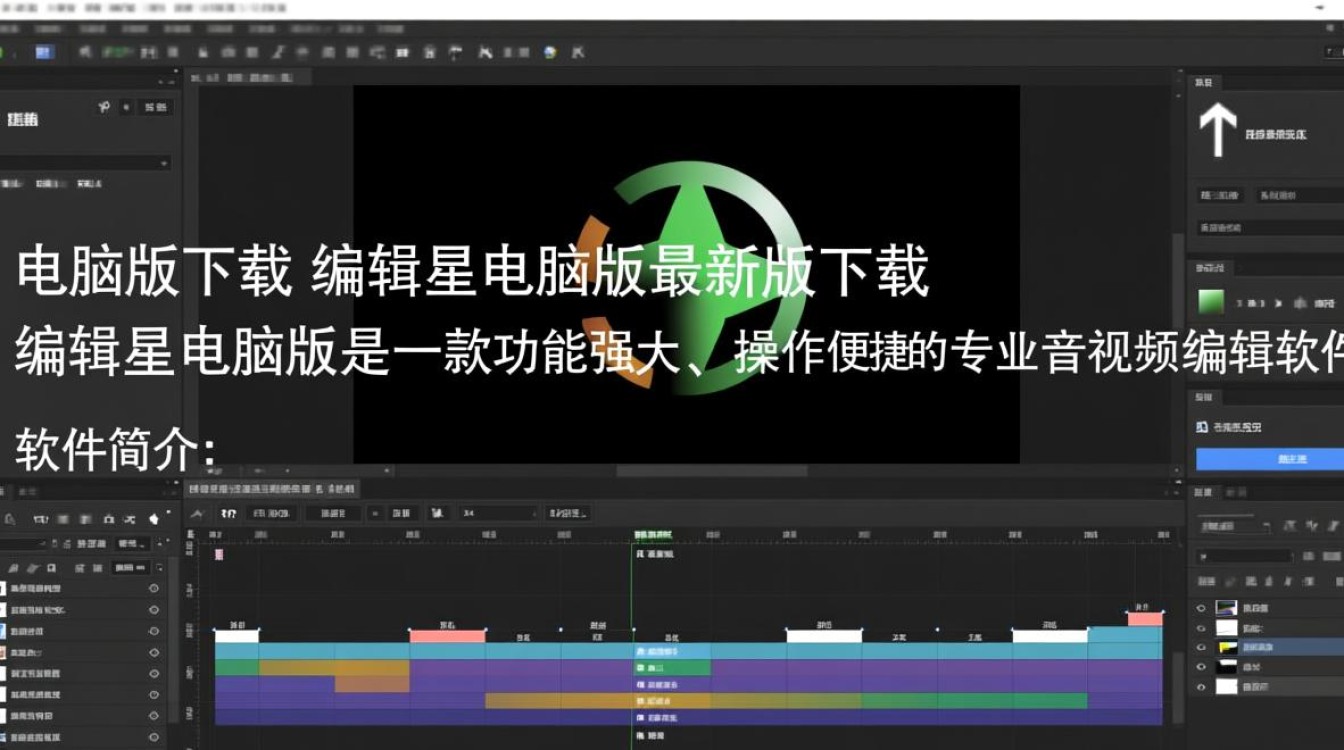This screenshot has height=750, width=1344.
Task: Toggle the eye icon of the selected highlighted layer
Action: [1201, 647]
